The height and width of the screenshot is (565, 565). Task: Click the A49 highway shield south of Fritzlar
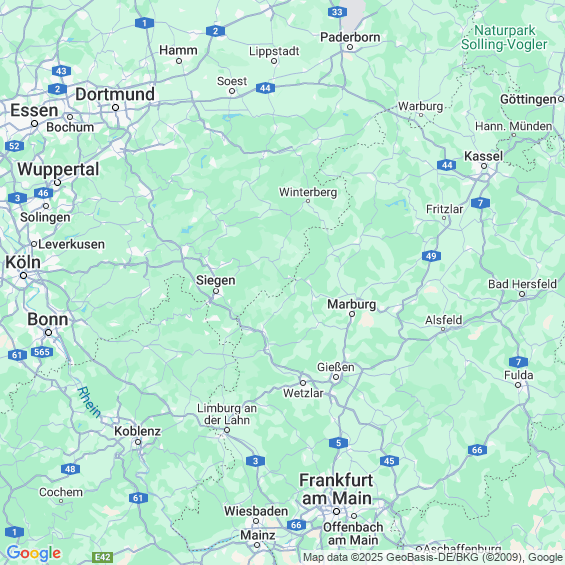click(x=431, y=256)
